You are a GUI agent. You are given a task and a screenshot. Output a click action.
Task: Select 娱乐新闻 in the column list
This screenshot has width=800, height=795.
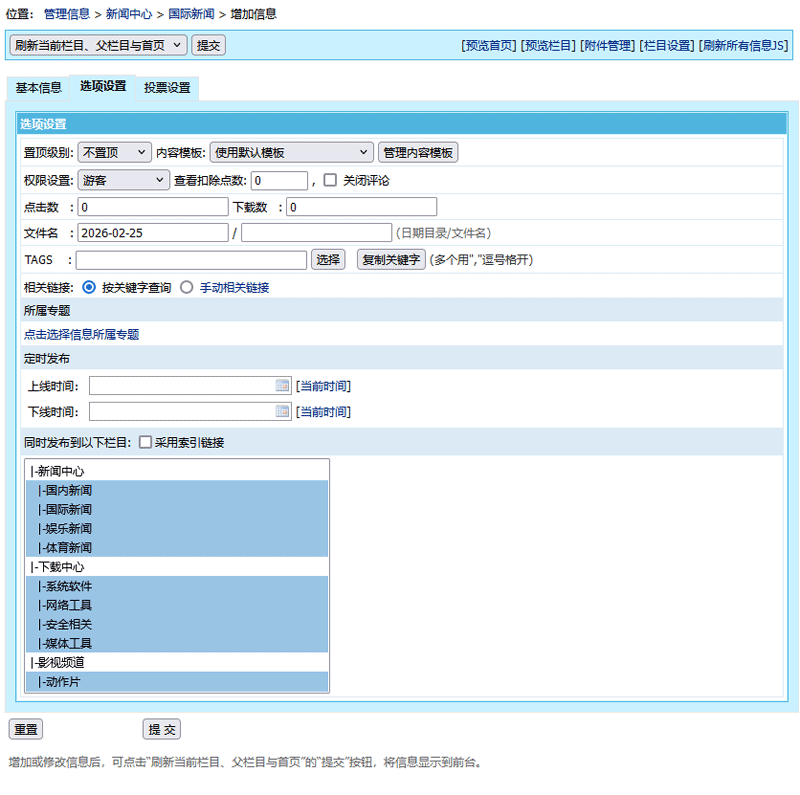[x=66, y=529]
